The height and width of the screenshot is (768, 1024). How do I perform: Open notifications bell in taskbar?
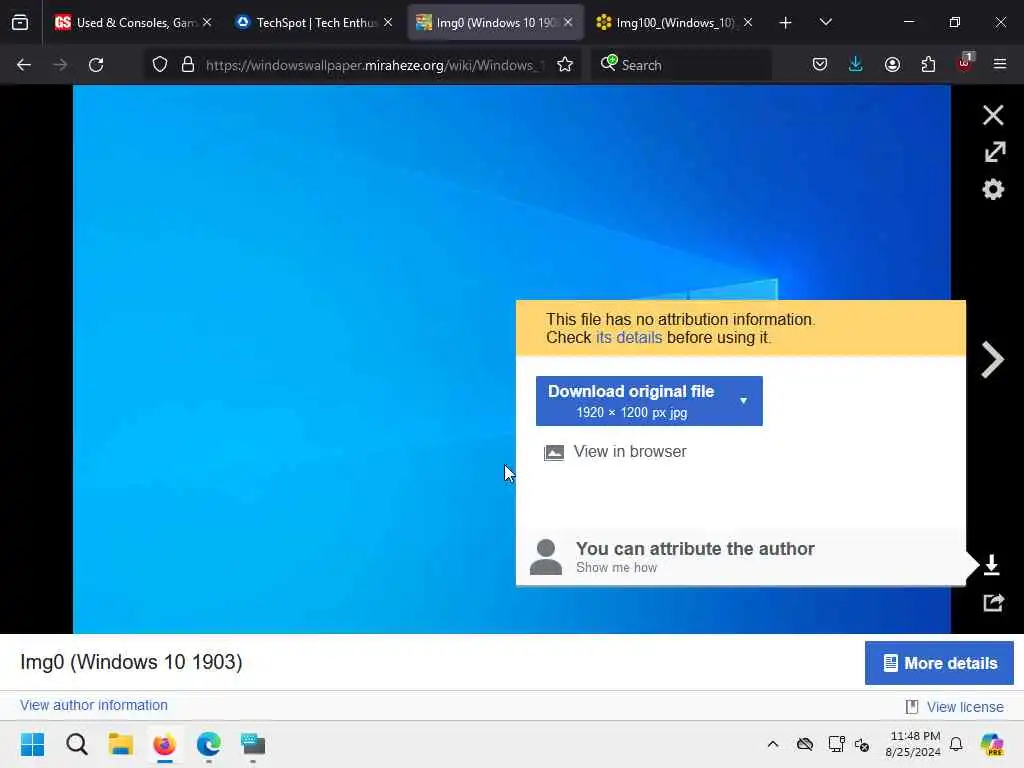956,744
